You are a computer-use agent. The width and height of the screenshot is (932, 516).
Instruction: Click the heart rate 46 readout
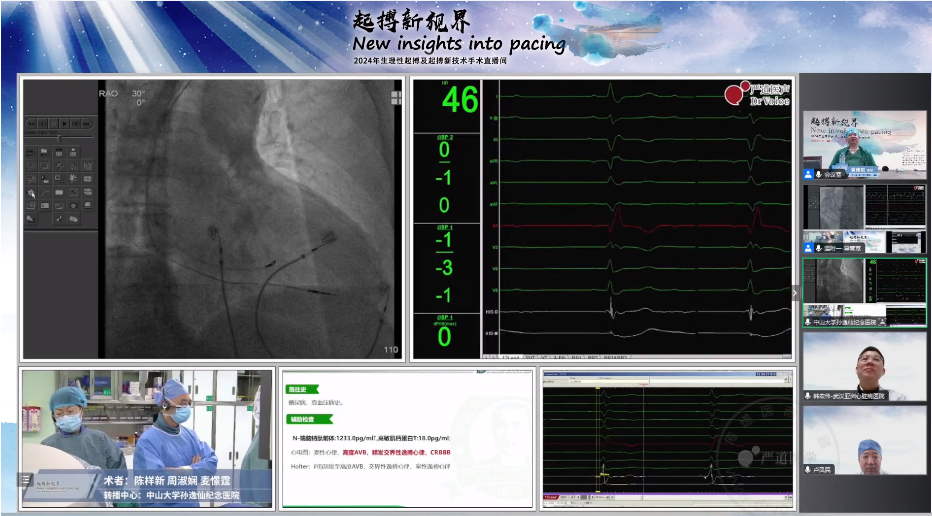pos(459,101)
